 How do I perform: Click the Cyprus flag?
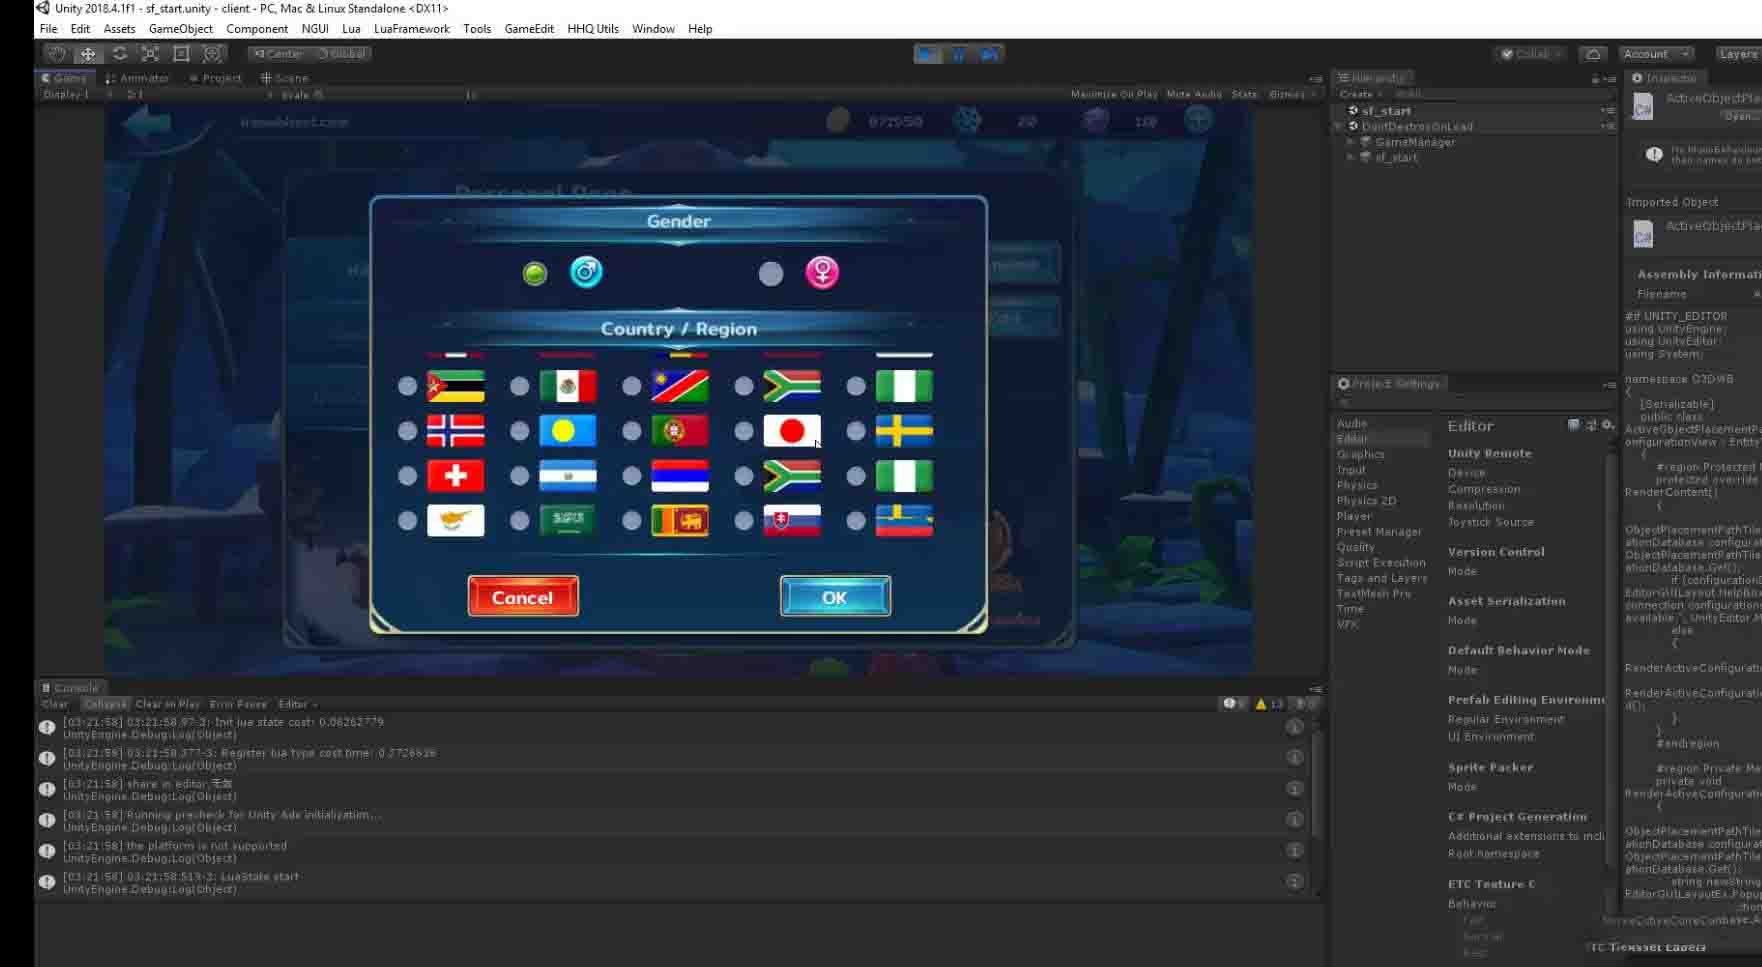click(x=456, y=521)
